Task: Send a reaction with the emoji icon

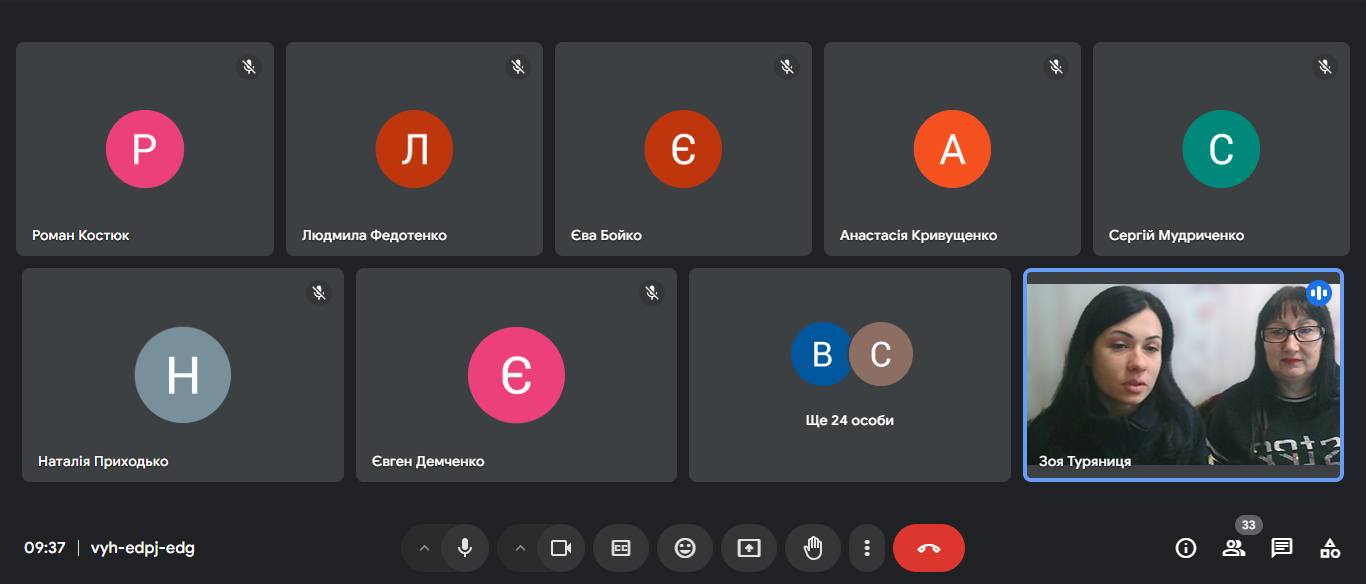Action: point(685,548)
